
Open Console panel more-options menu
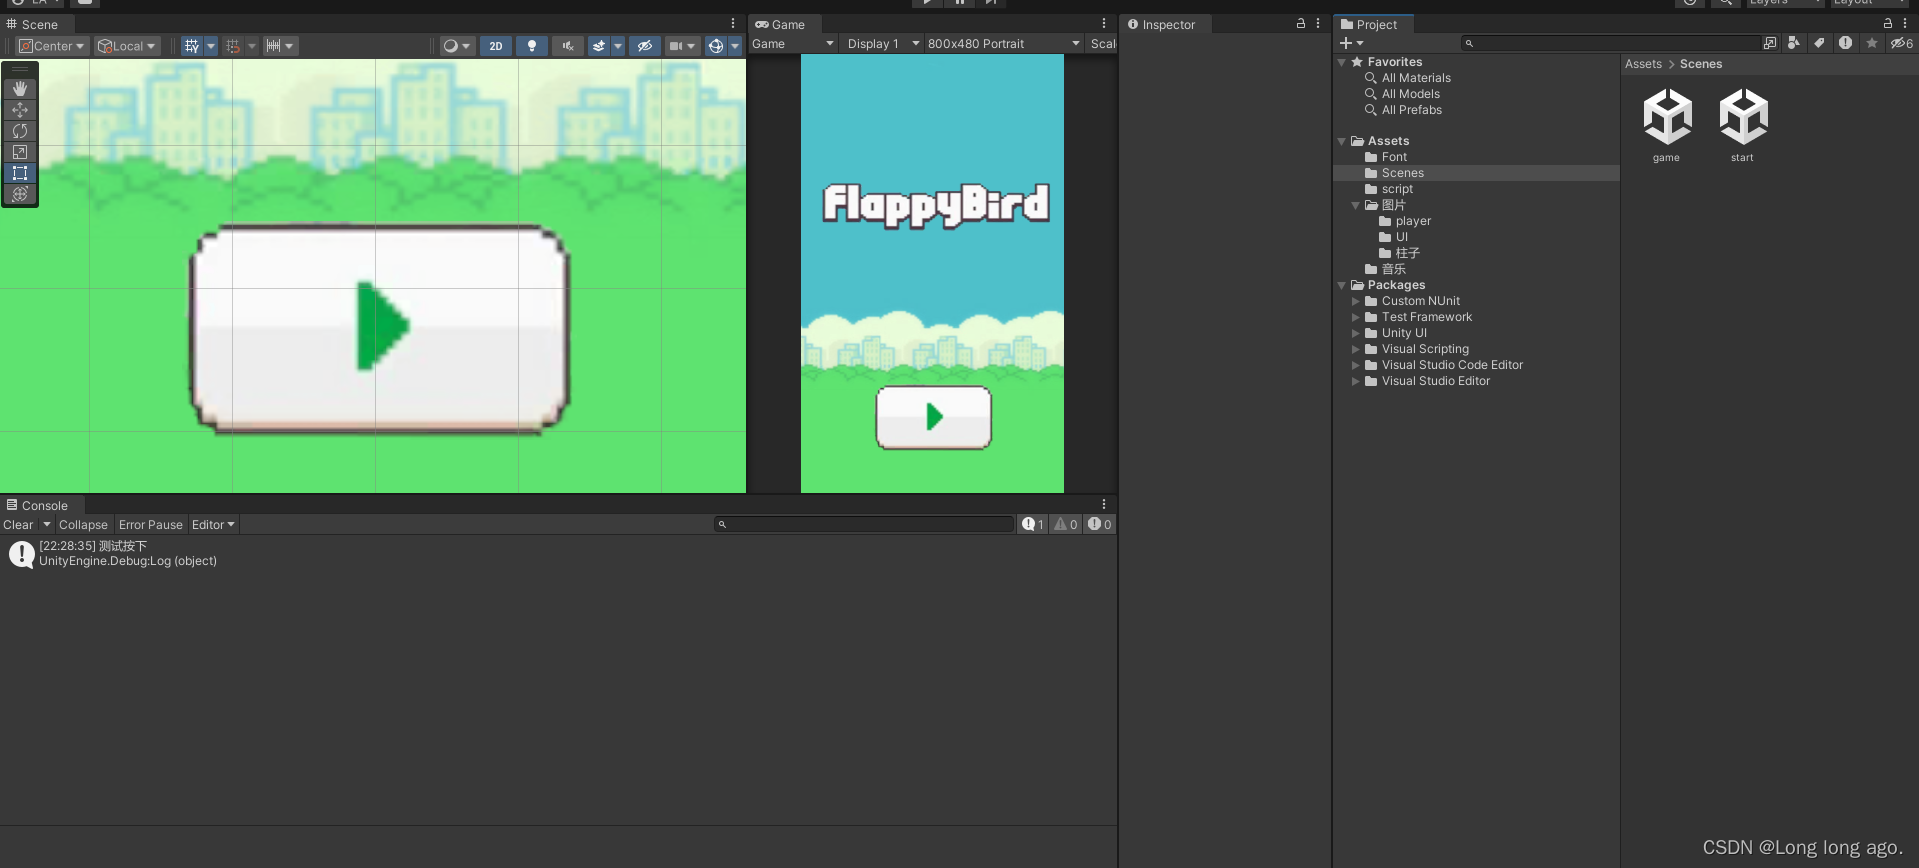[1104, 504]
